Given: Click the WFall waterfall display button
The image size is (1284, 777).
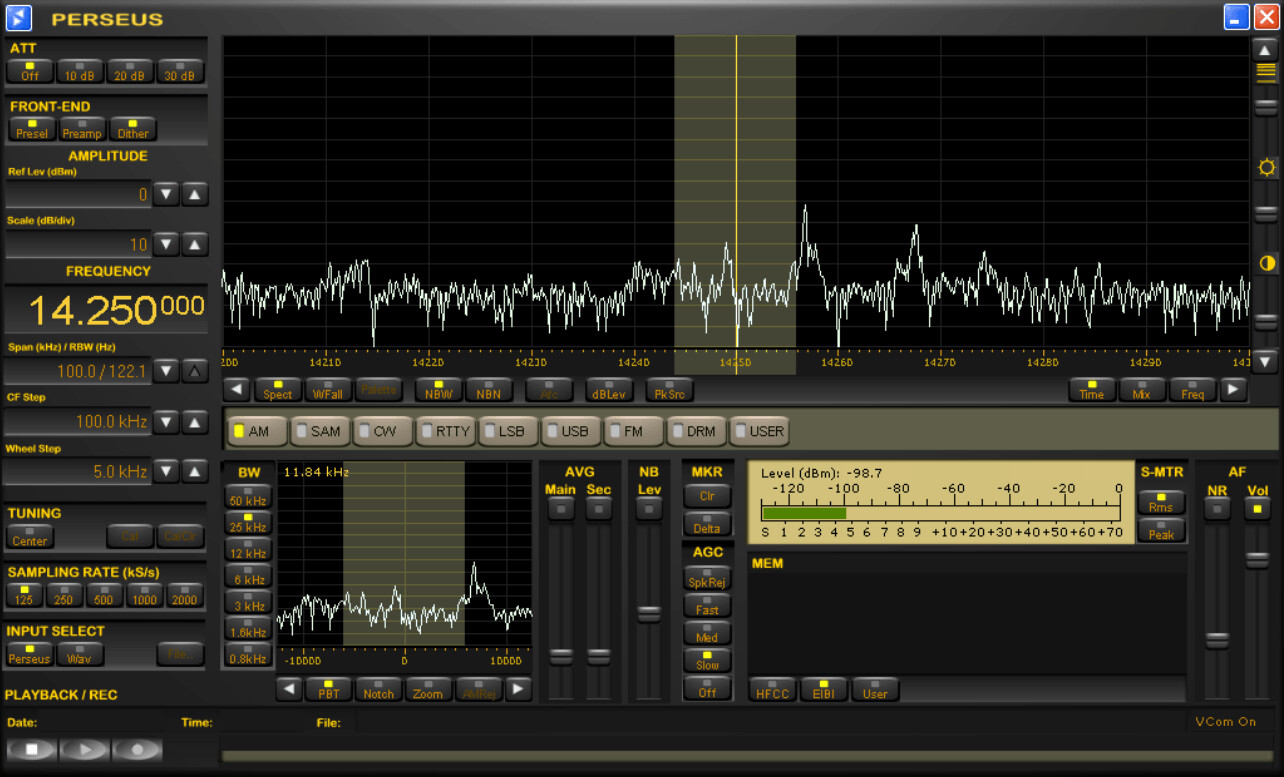Looking at the screenshot, I should [328, 390].
